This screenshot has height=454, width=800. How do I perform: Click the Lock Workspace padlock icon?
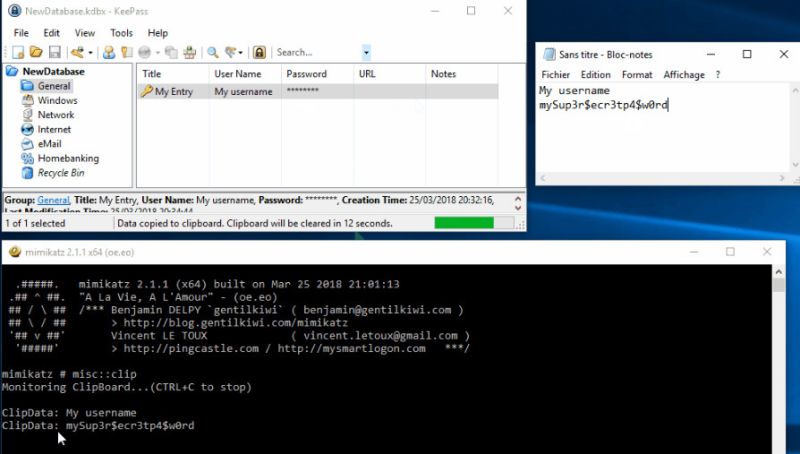pyautogui.click(x=259, y=52)
